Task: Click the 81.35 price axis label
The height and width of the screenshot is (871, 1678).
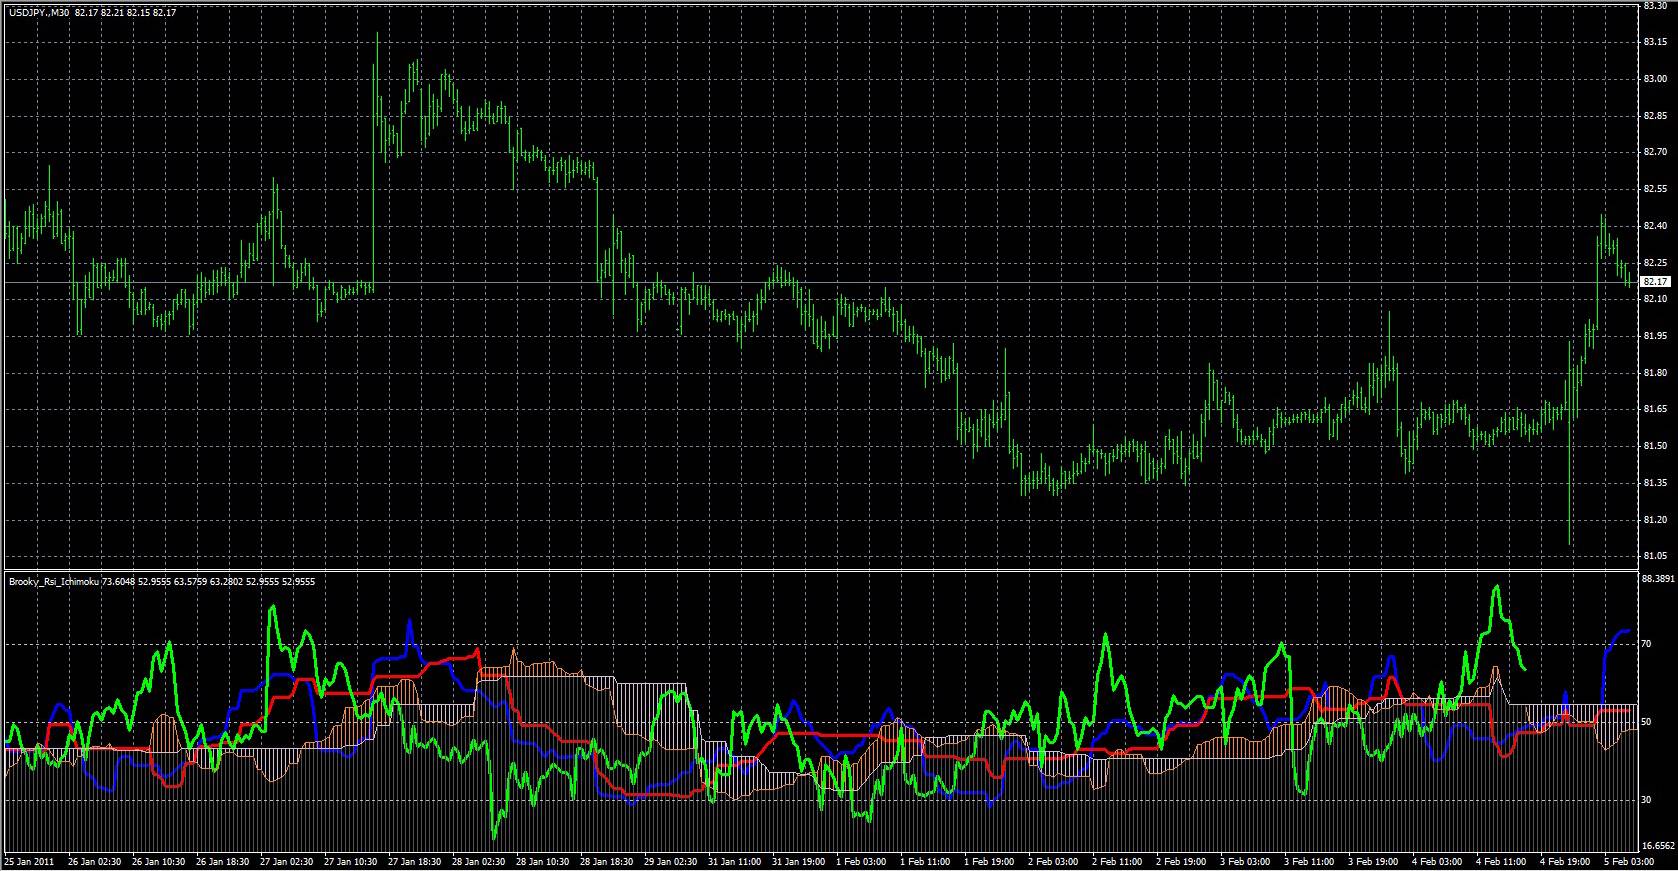Action: pyautogui.click(x=1654, y=483)
